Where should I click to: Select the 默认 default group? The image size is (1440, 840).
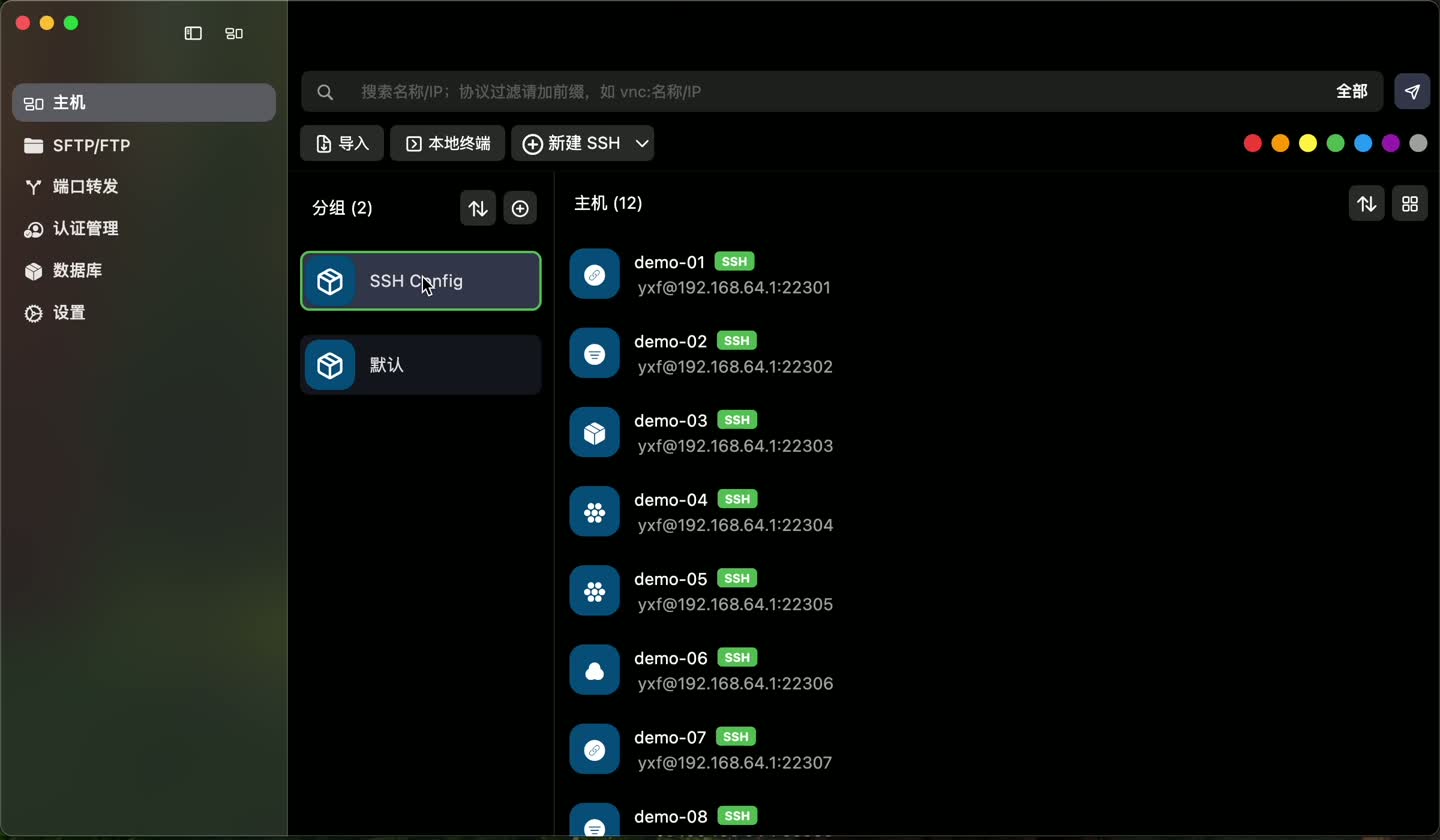coord(421,365)
